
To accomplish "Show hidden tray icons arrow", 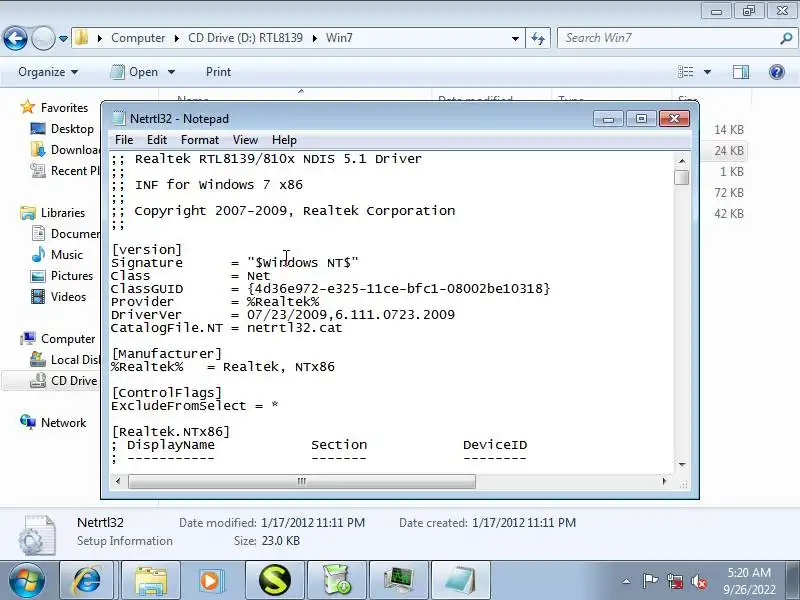I will pos(626,581).
